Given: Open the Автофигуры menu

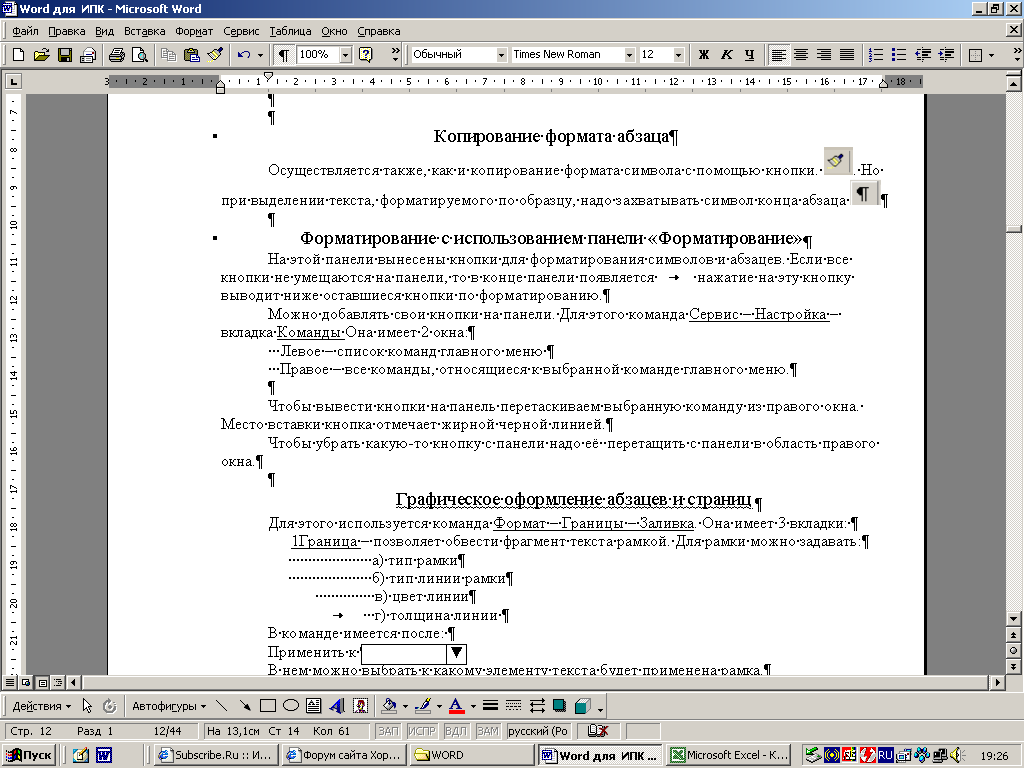Looking at the screenshot, I should 168,706.
